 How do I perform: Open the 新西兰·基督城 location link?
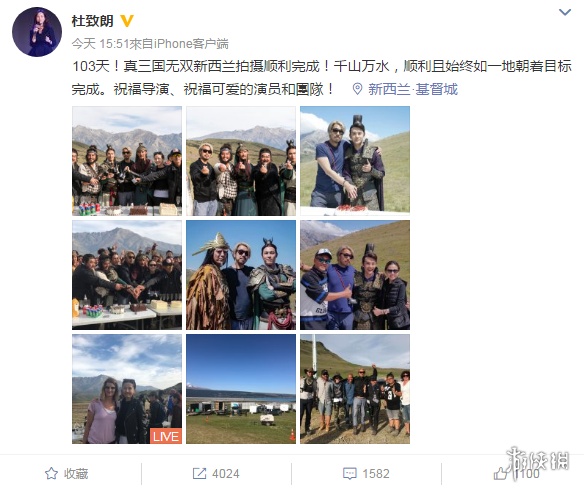[413, 89]
